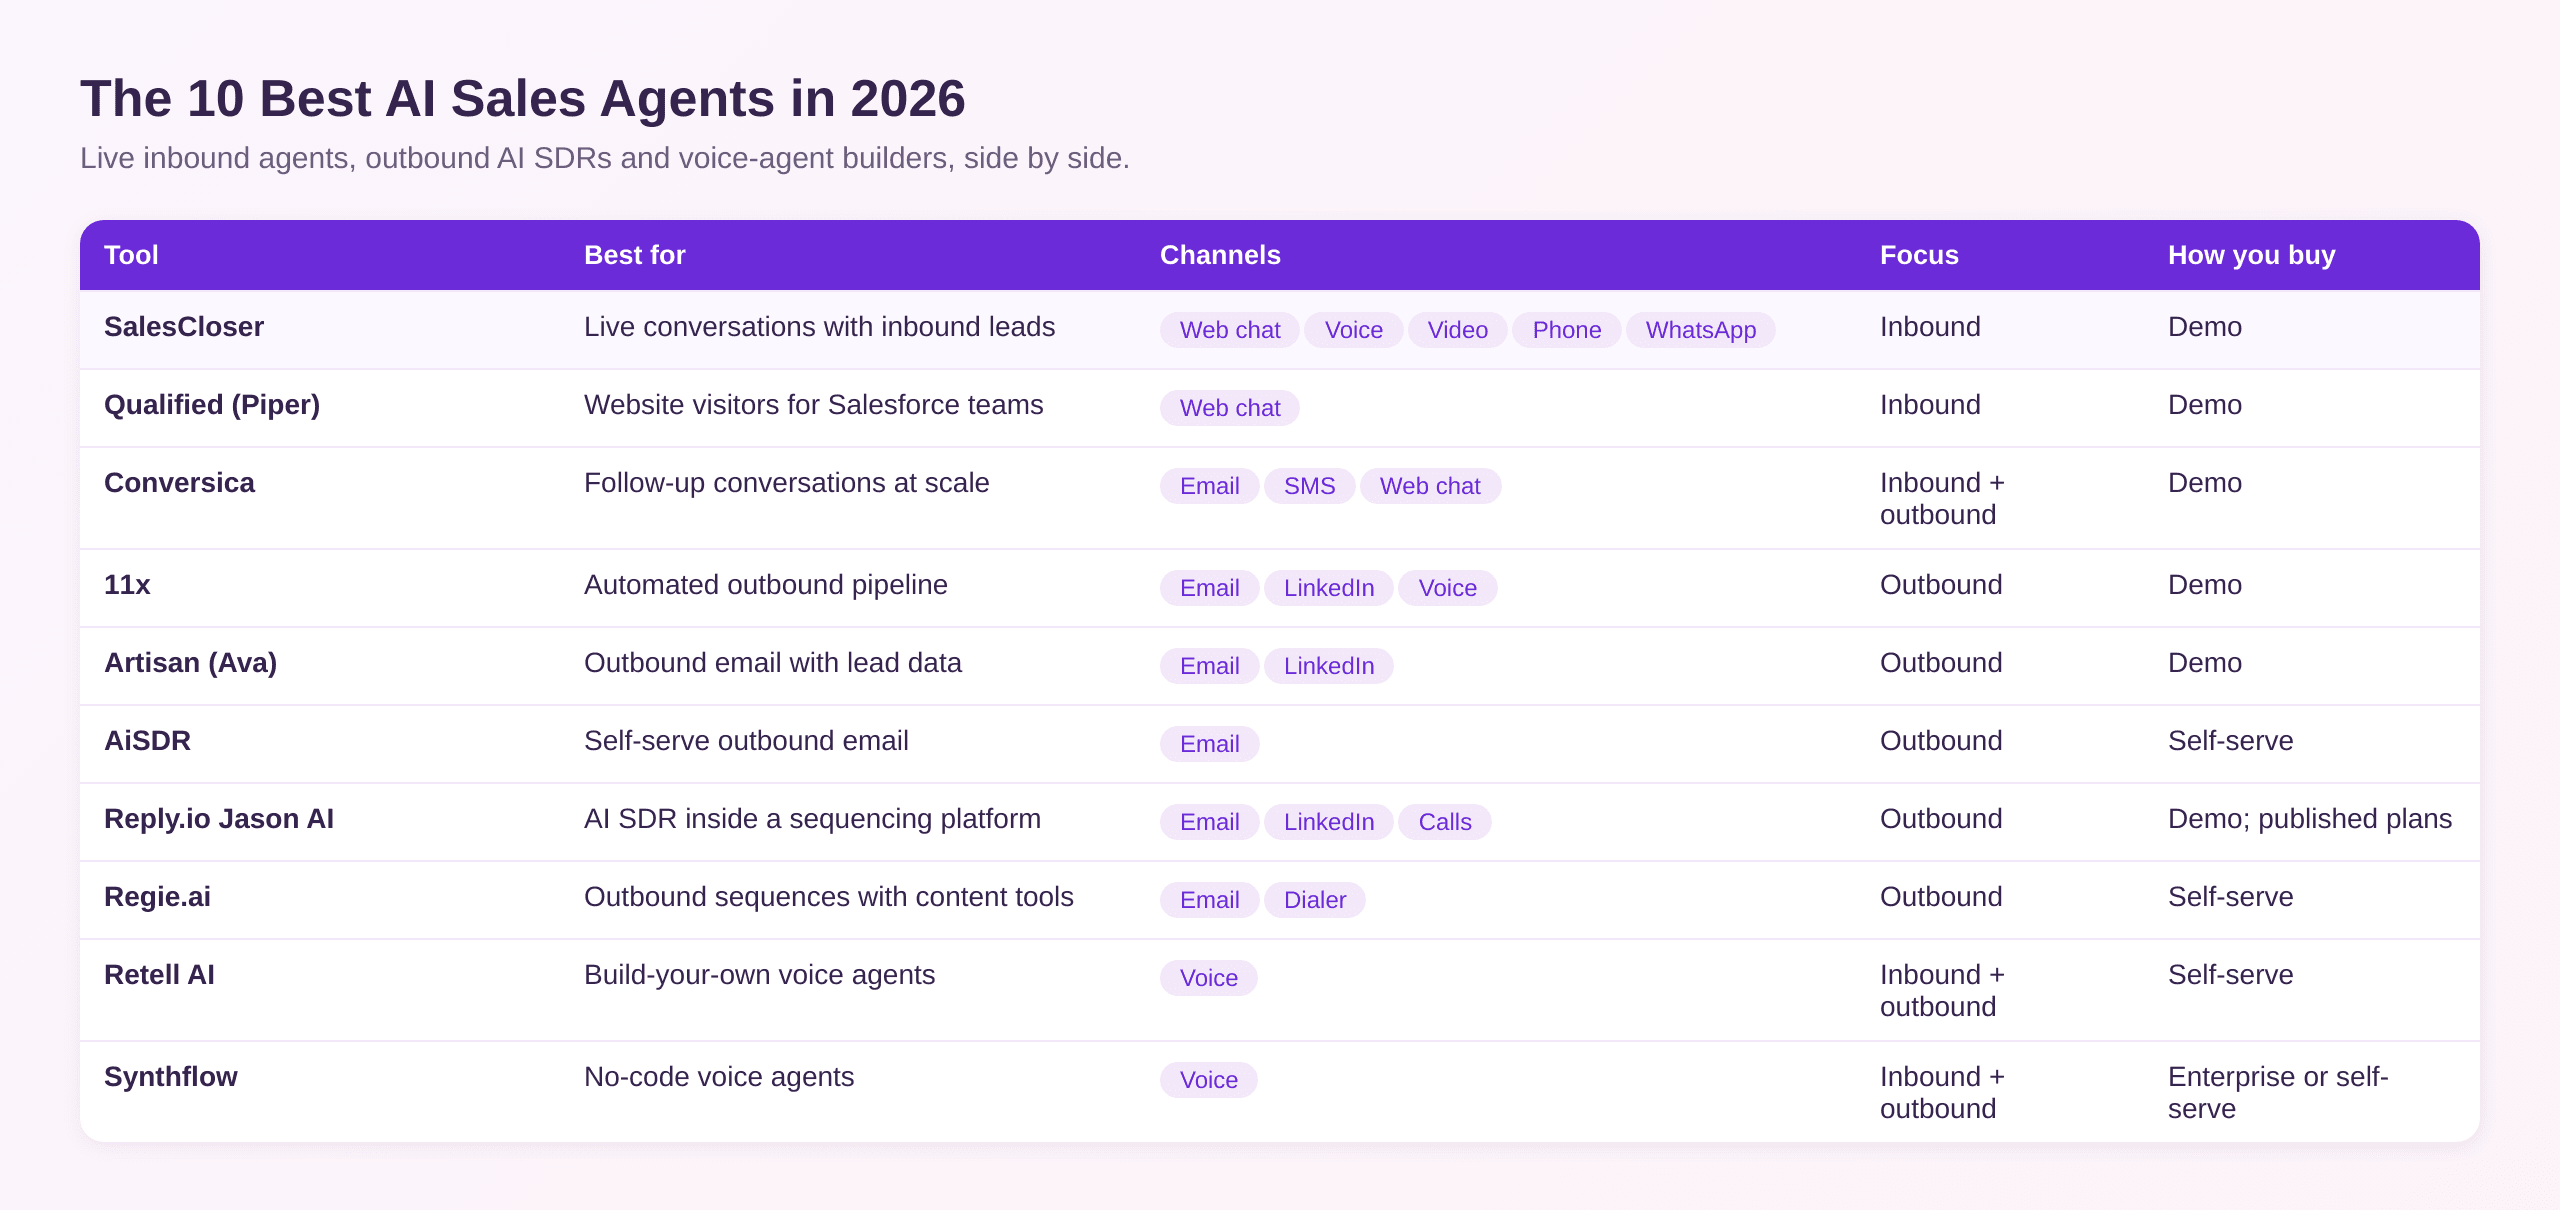This screenshot has height=1210, width=2560.
Task: Click the 11x tool name
Action: click(127, 585)
